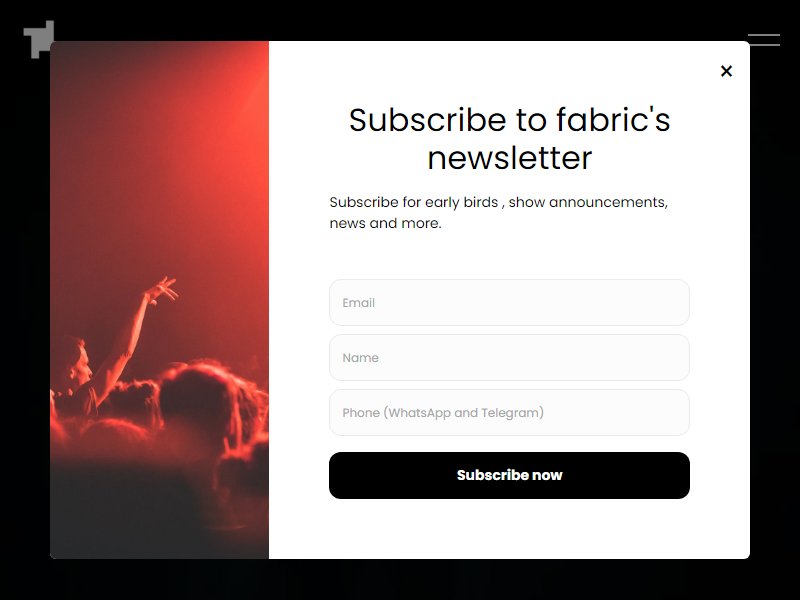The width and height of the screenshot is (800, 600).
Task: Submit with the Subscribe now button
Action: [509, 476]
